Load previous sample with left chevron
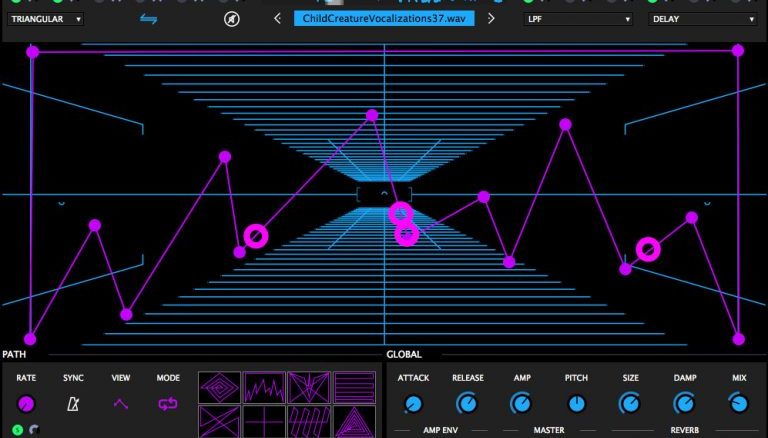This screenshot has height=438, width=768. point(277,19)
